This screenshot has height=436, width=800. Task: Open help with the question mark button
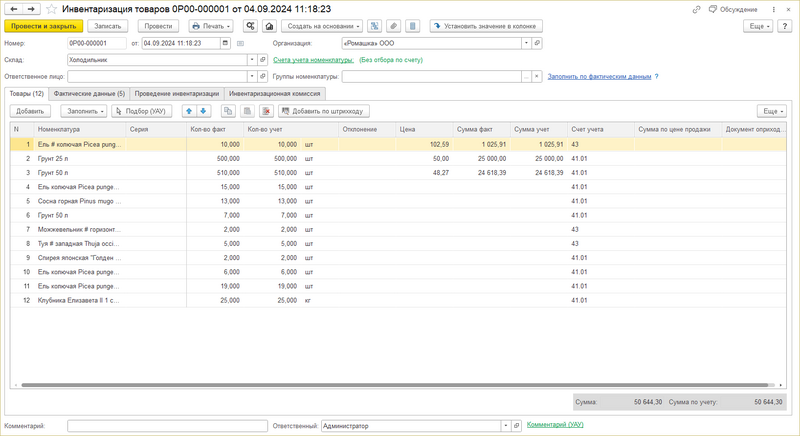coord(787,26)
